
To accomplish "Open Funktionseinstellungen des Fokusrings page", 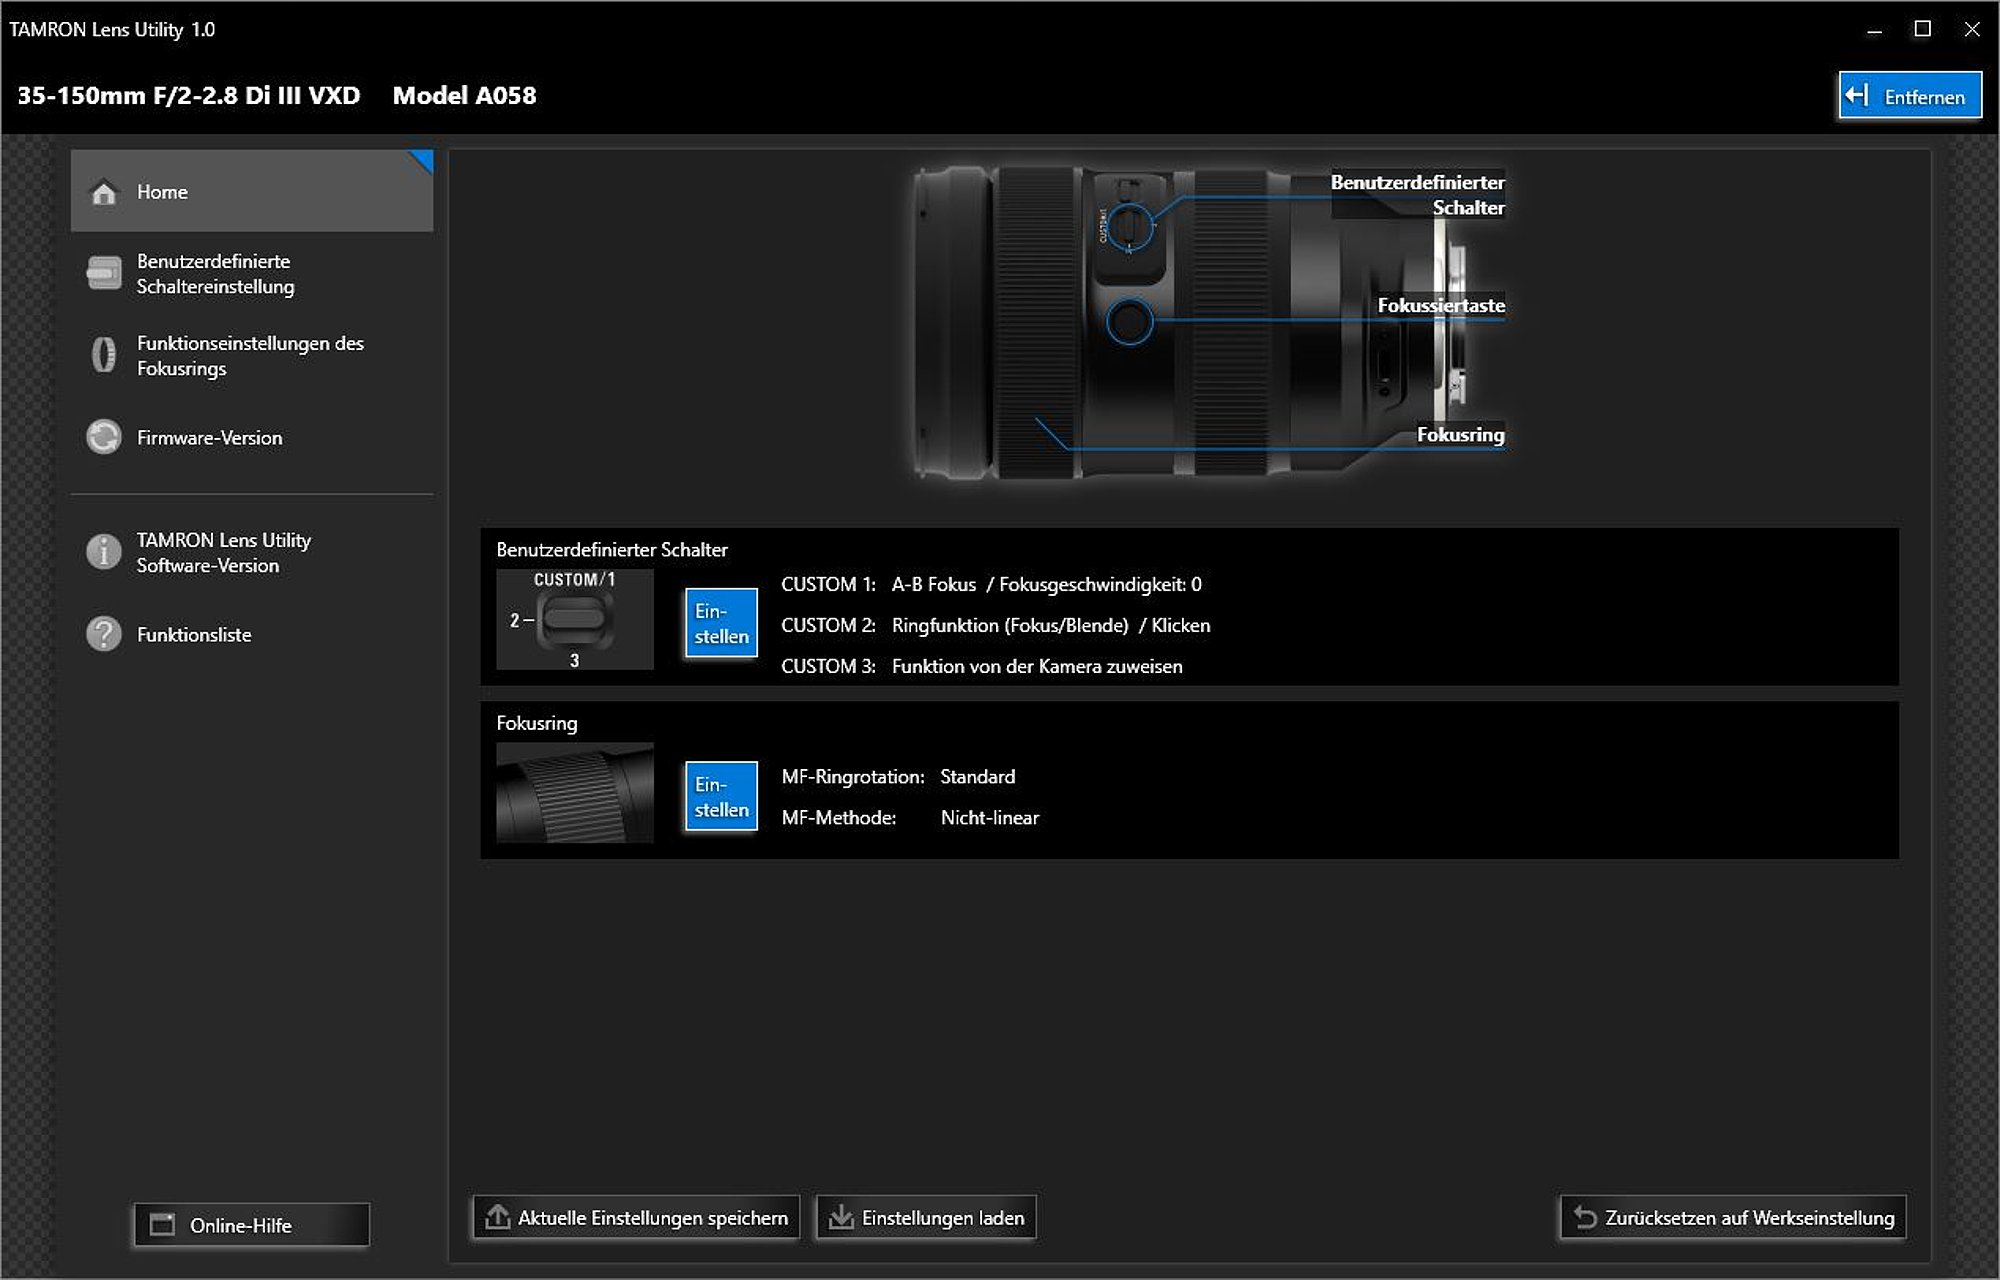I will coord(252,355).
